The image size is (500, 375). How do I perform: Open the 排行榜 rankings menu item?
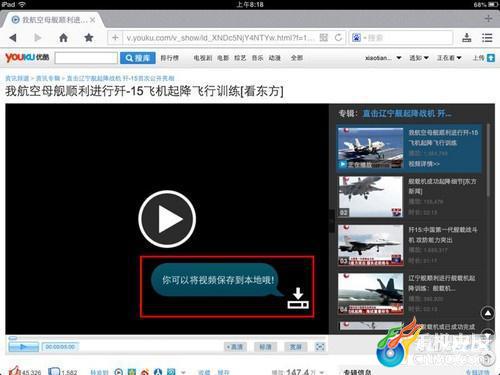tap(170, 58)
